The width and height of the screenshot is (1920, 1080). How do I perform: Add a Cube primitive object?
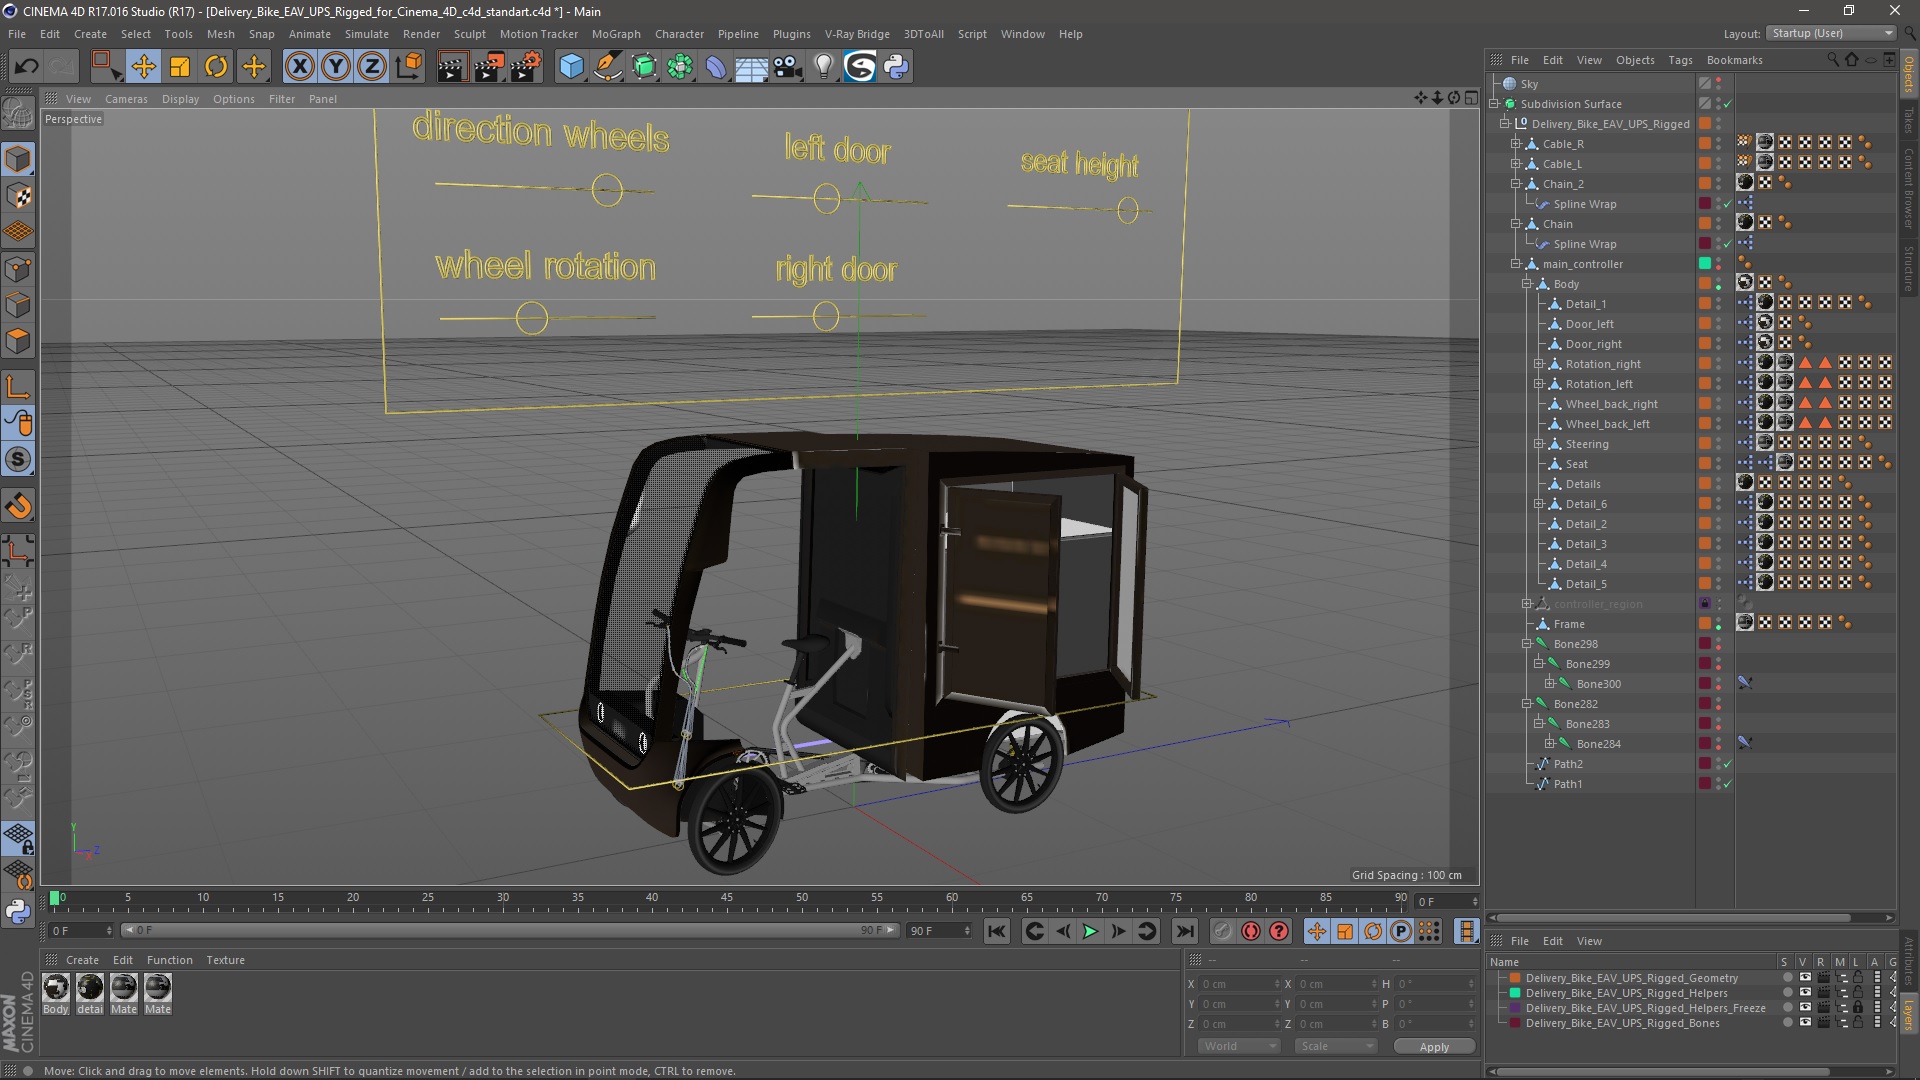pyautogui.click(x=571, y=67)
